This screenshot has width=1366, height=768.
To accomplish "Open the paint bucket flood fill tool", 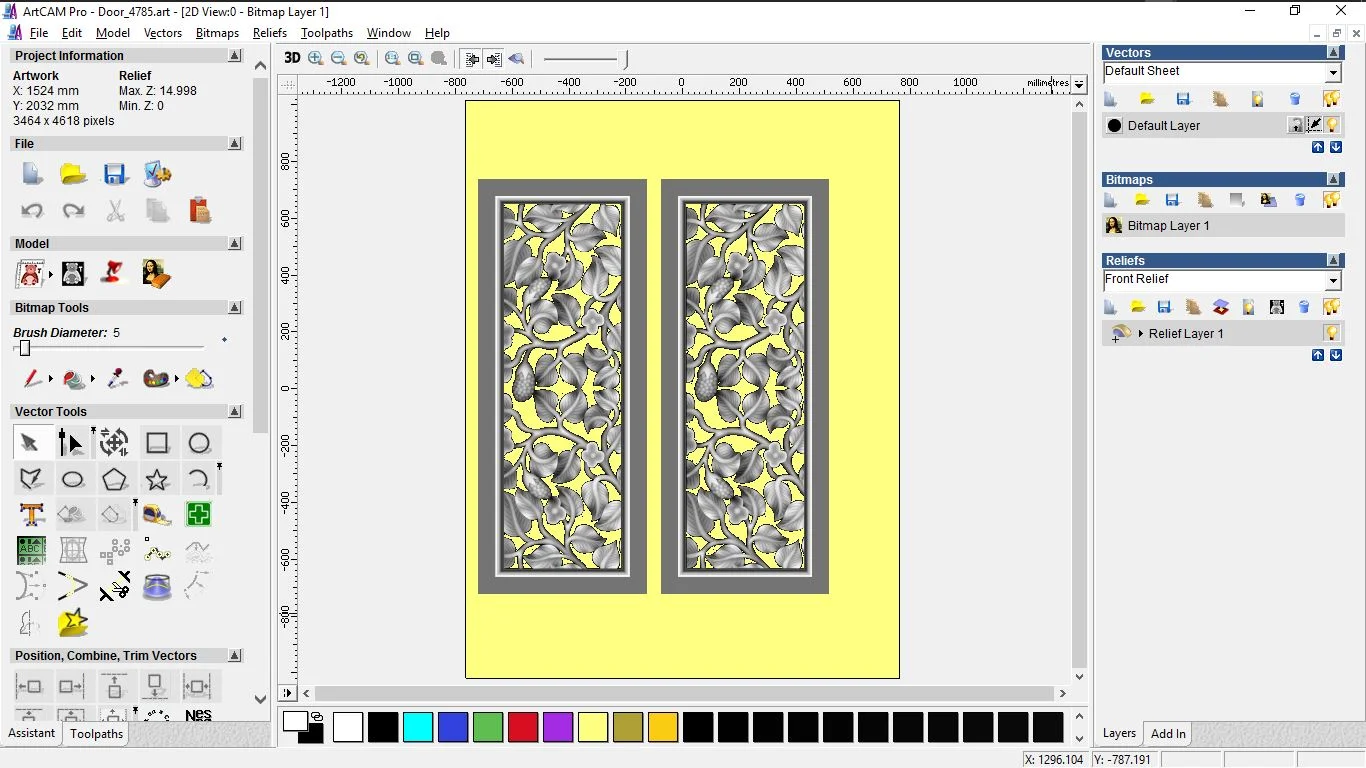I will click(x=74, y=379).
